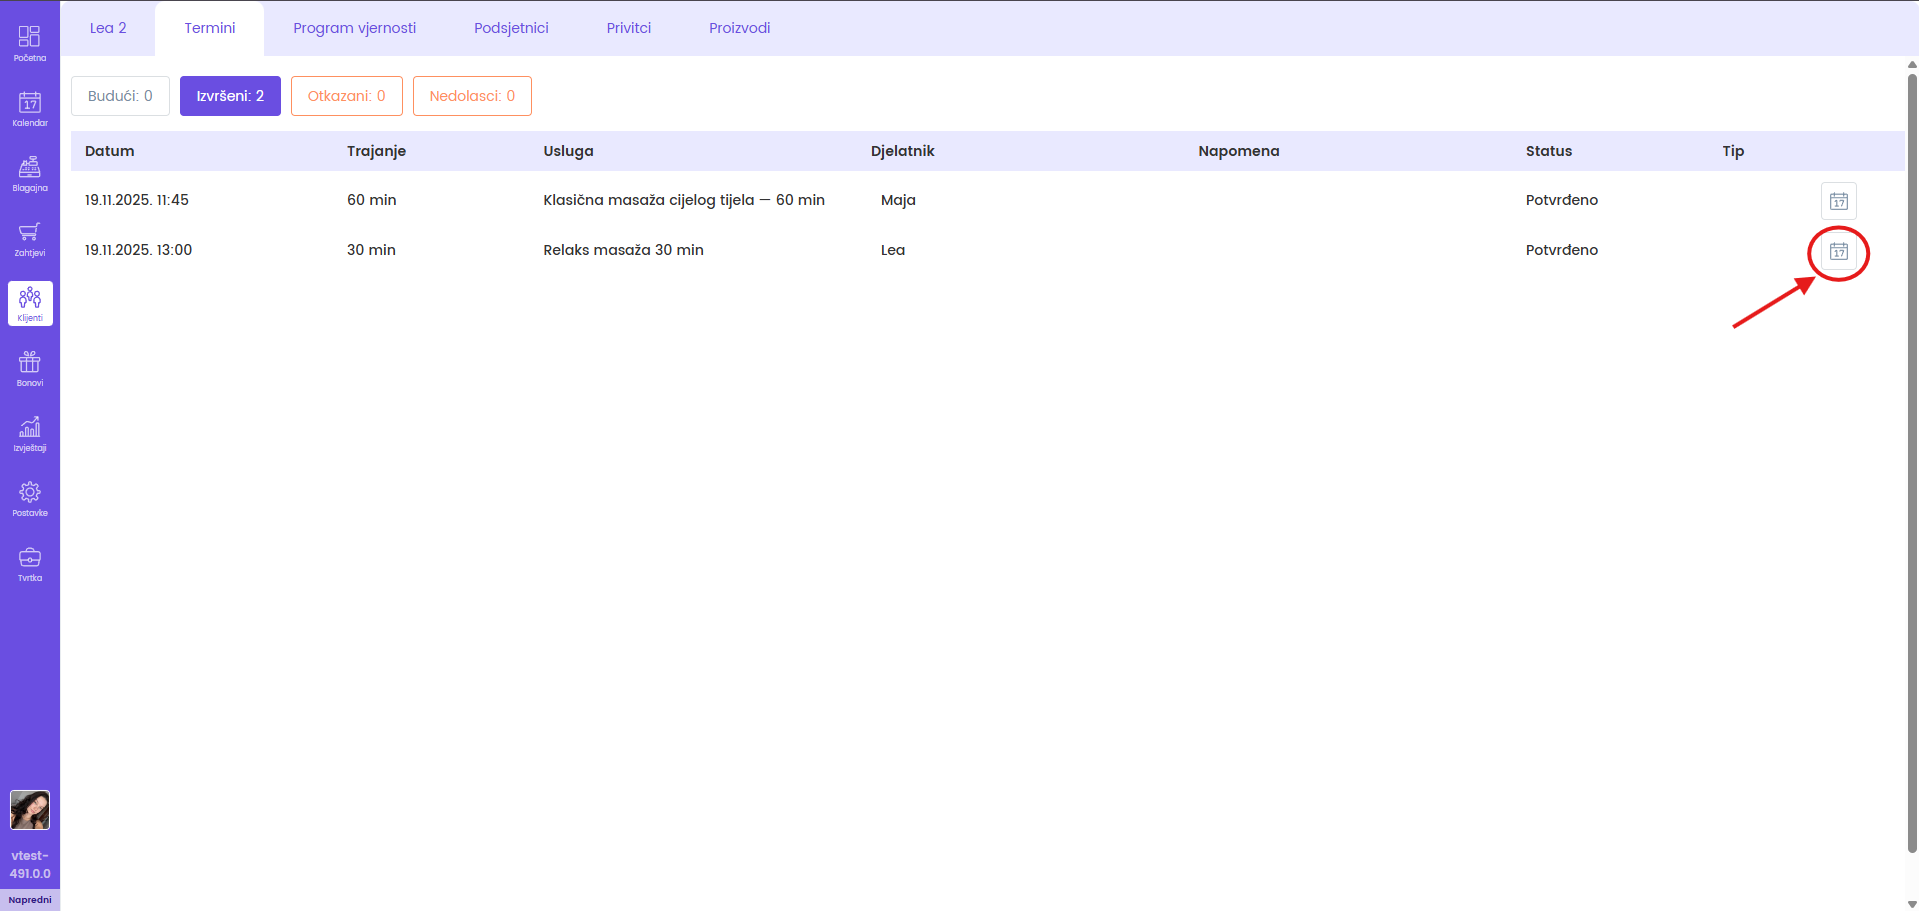Image resolution: width=1919 pixels, height=911 pixels.
Task: Show Otkazani: 0 cancelled appointments
Action: pos(346,96)
